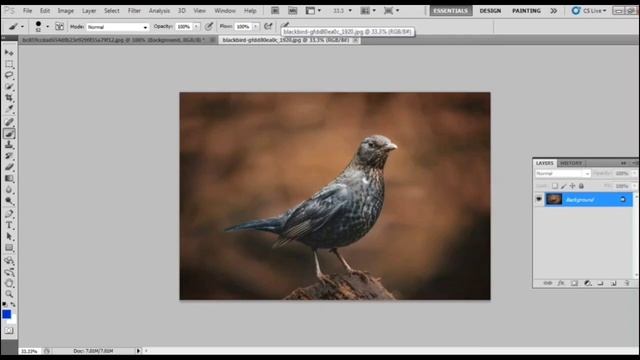Add a layer mask

coord(574,283)
